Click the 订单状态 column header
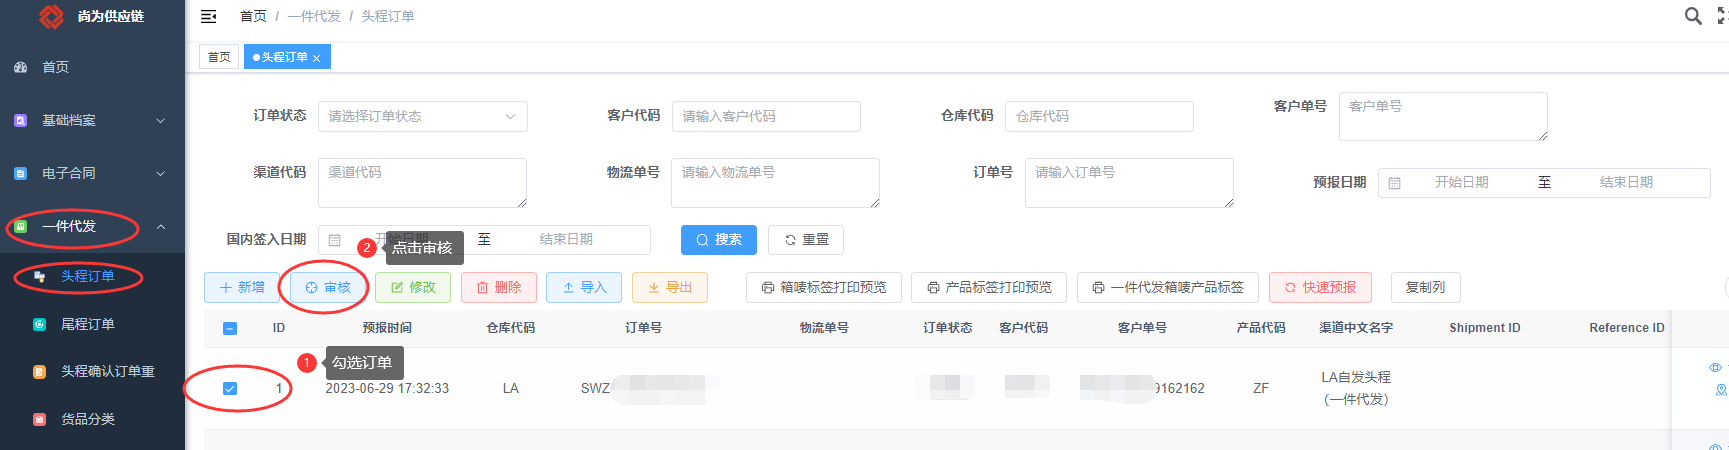Image resolution: width=1729 pixels, height=450 pixels. tap(947, 328)
